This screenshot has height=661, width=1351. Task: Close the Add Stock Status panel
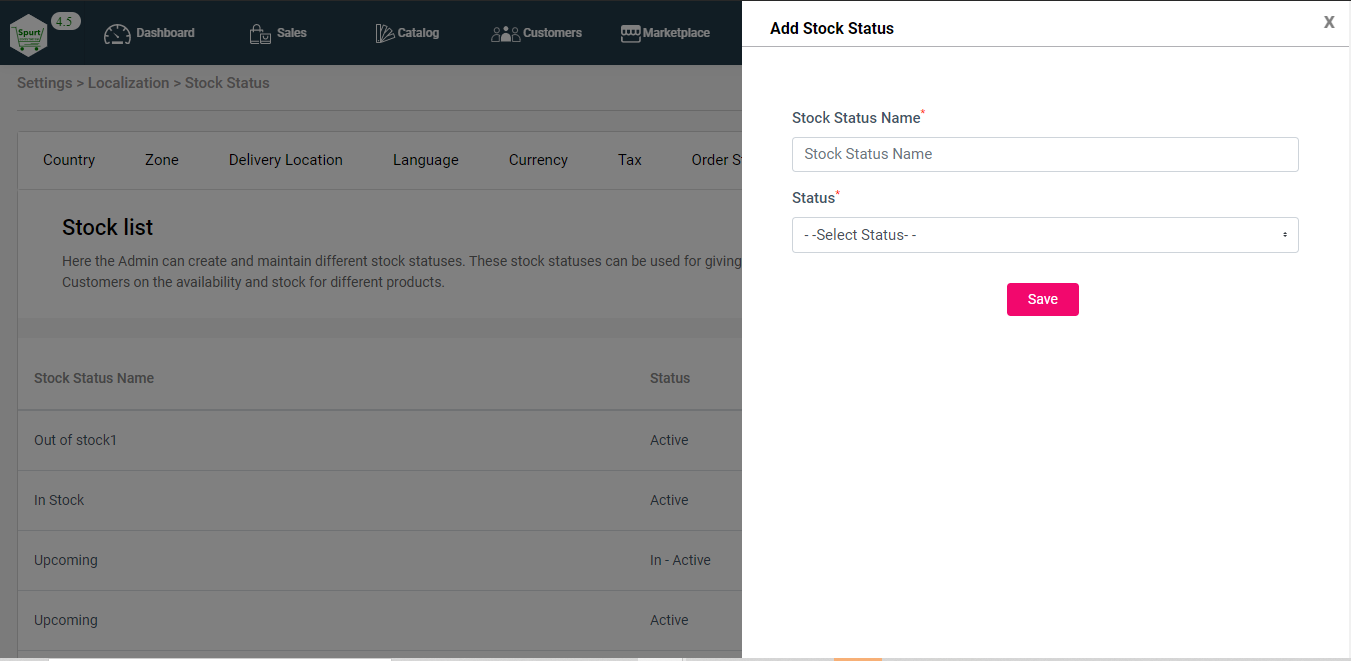[1329, 22]
